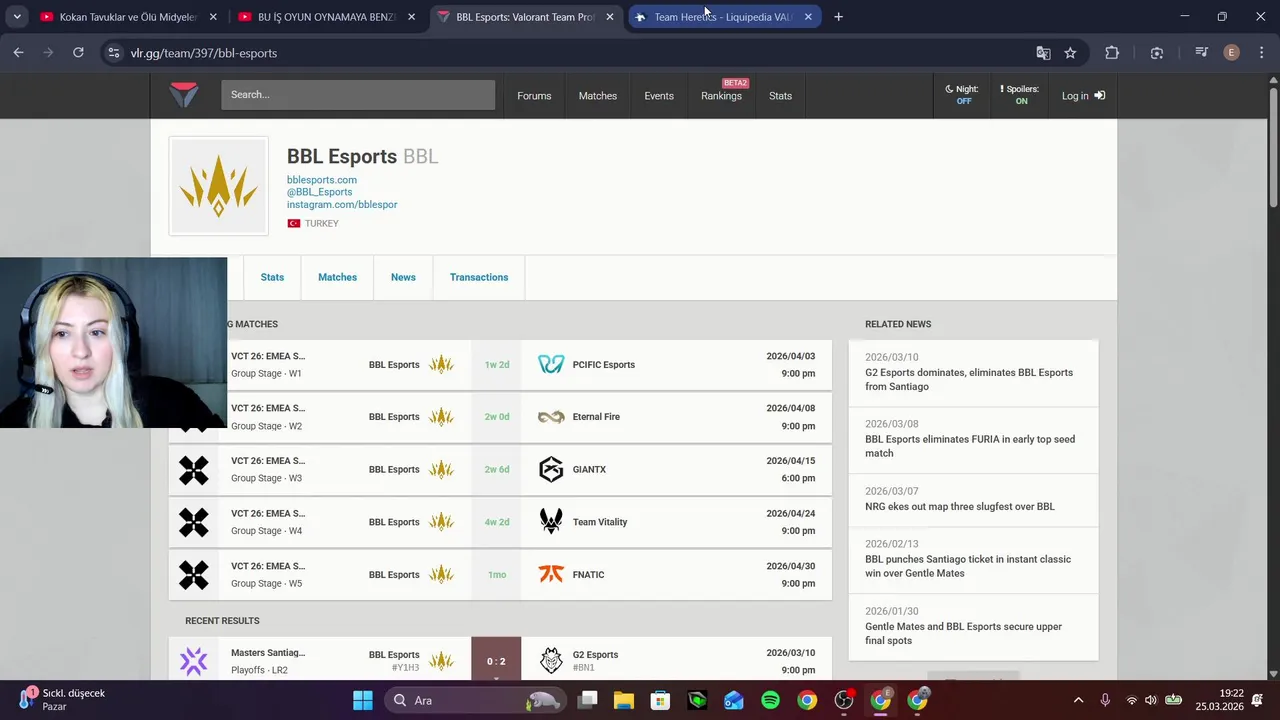The image size is (1280, 720).
Task: Switch to the team News tab
Action: click(403, 277)
